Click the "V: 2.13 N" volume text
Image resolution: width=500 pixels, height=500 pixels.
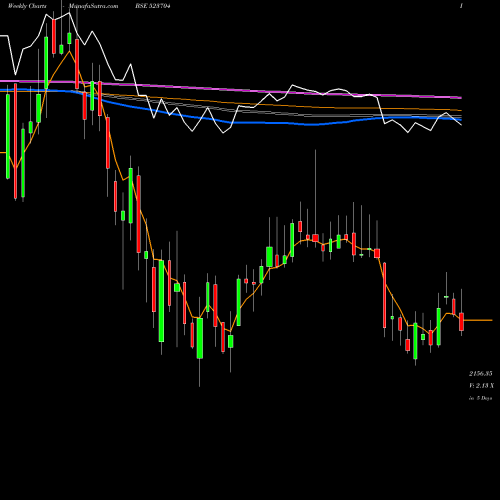(x=481, y=386)
